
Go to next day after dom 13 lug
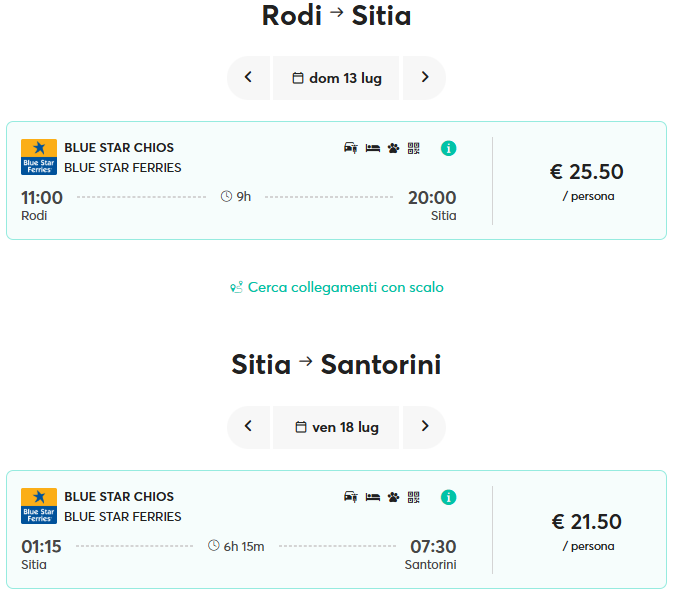424,78
